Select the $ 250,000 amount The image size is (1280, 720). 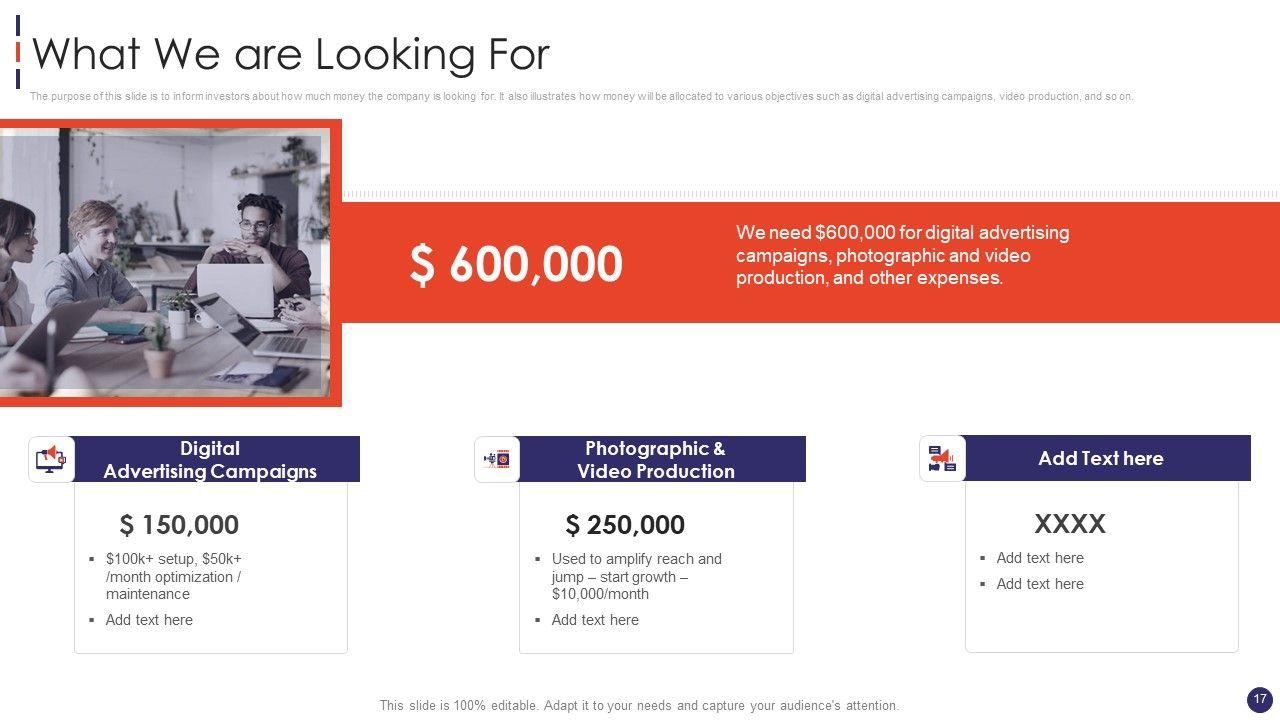point(625,525)
